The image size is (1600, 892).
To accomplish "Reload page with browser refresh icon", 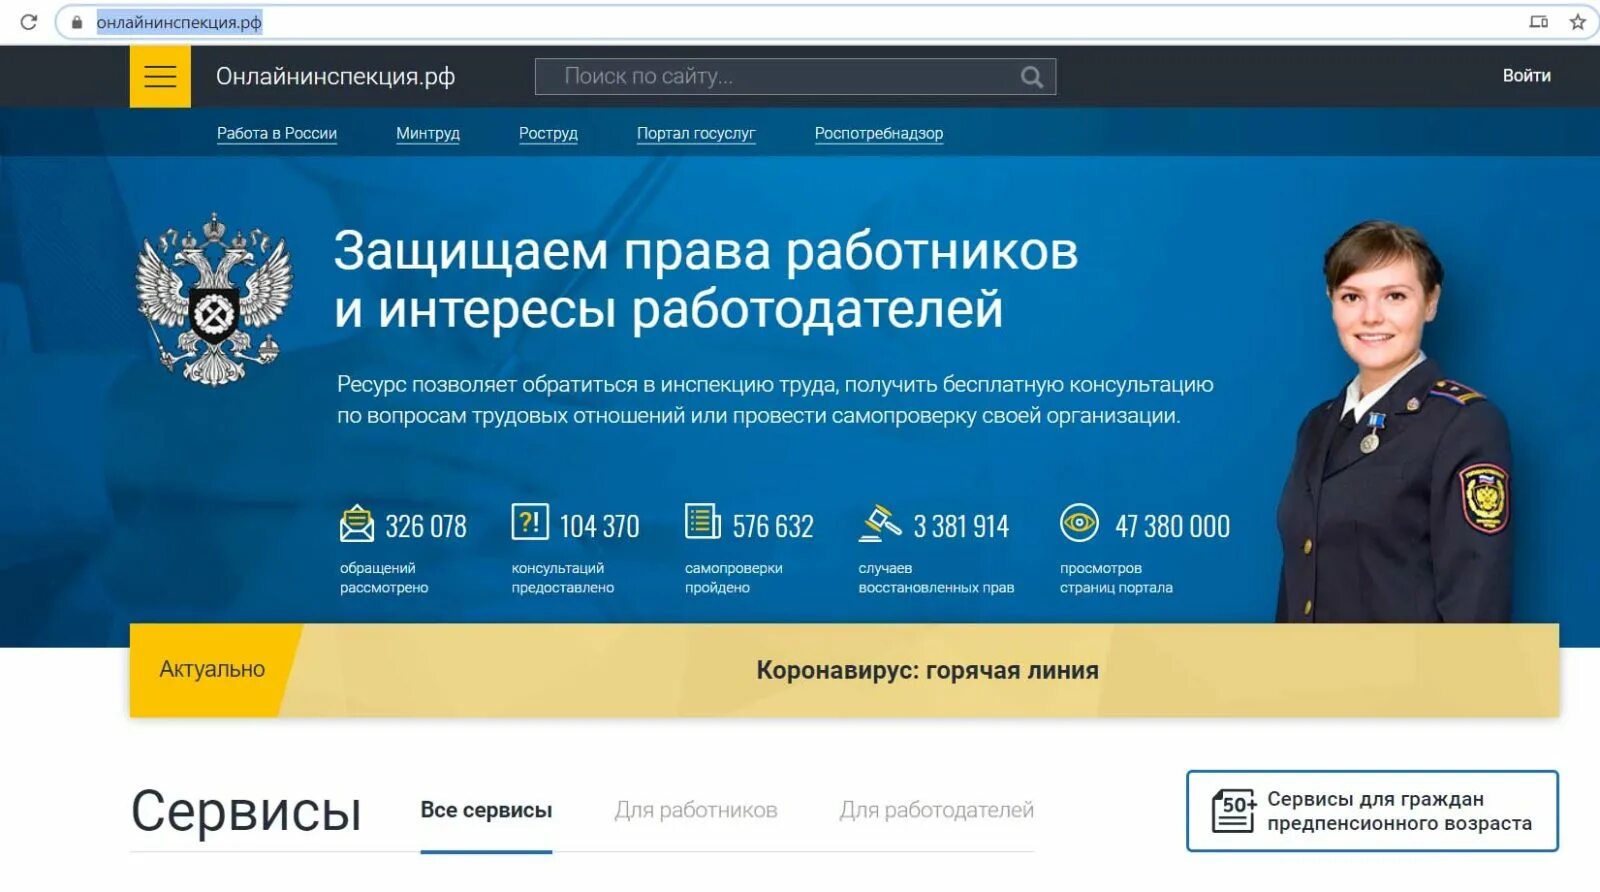I will 28,22.
